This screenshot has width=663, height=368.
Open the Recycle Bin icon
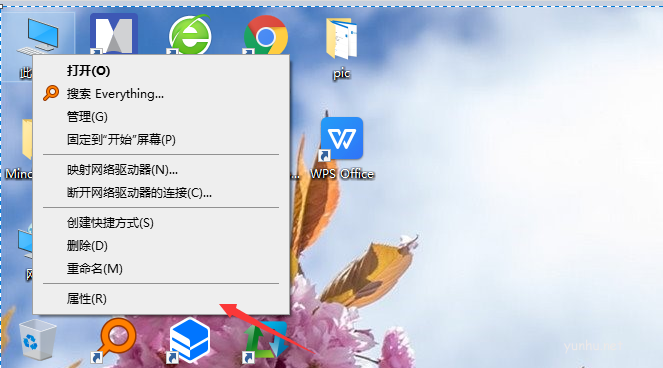[x=37, y=340]
